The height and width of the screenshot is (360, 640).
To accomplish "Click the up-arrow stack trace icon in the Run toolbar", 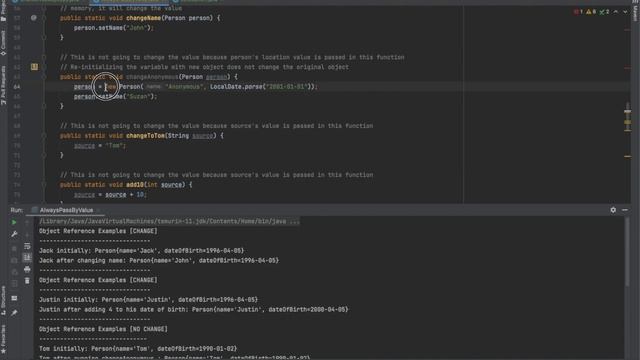I will [x=27, y=222].
